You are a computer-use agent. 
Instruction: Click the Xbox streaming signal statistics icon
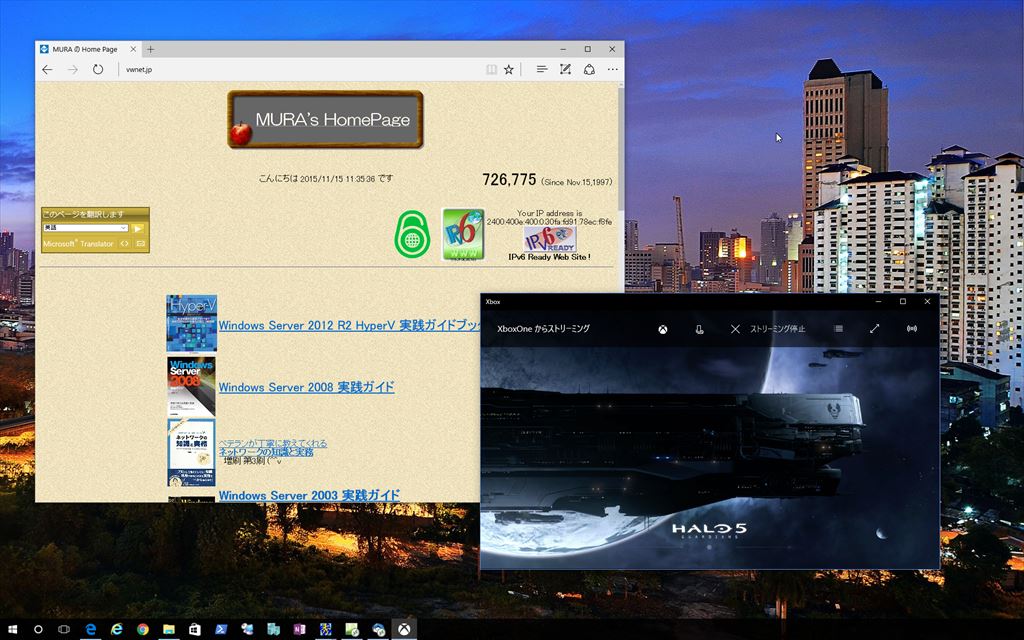[912, 328]
